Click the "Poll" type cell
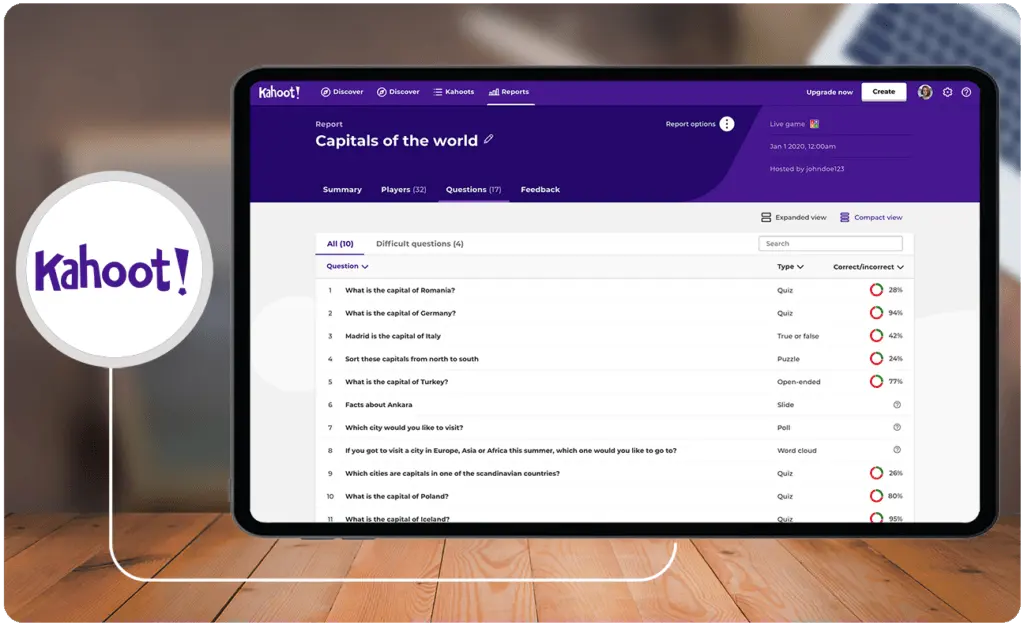 click(x=783, y=428)
